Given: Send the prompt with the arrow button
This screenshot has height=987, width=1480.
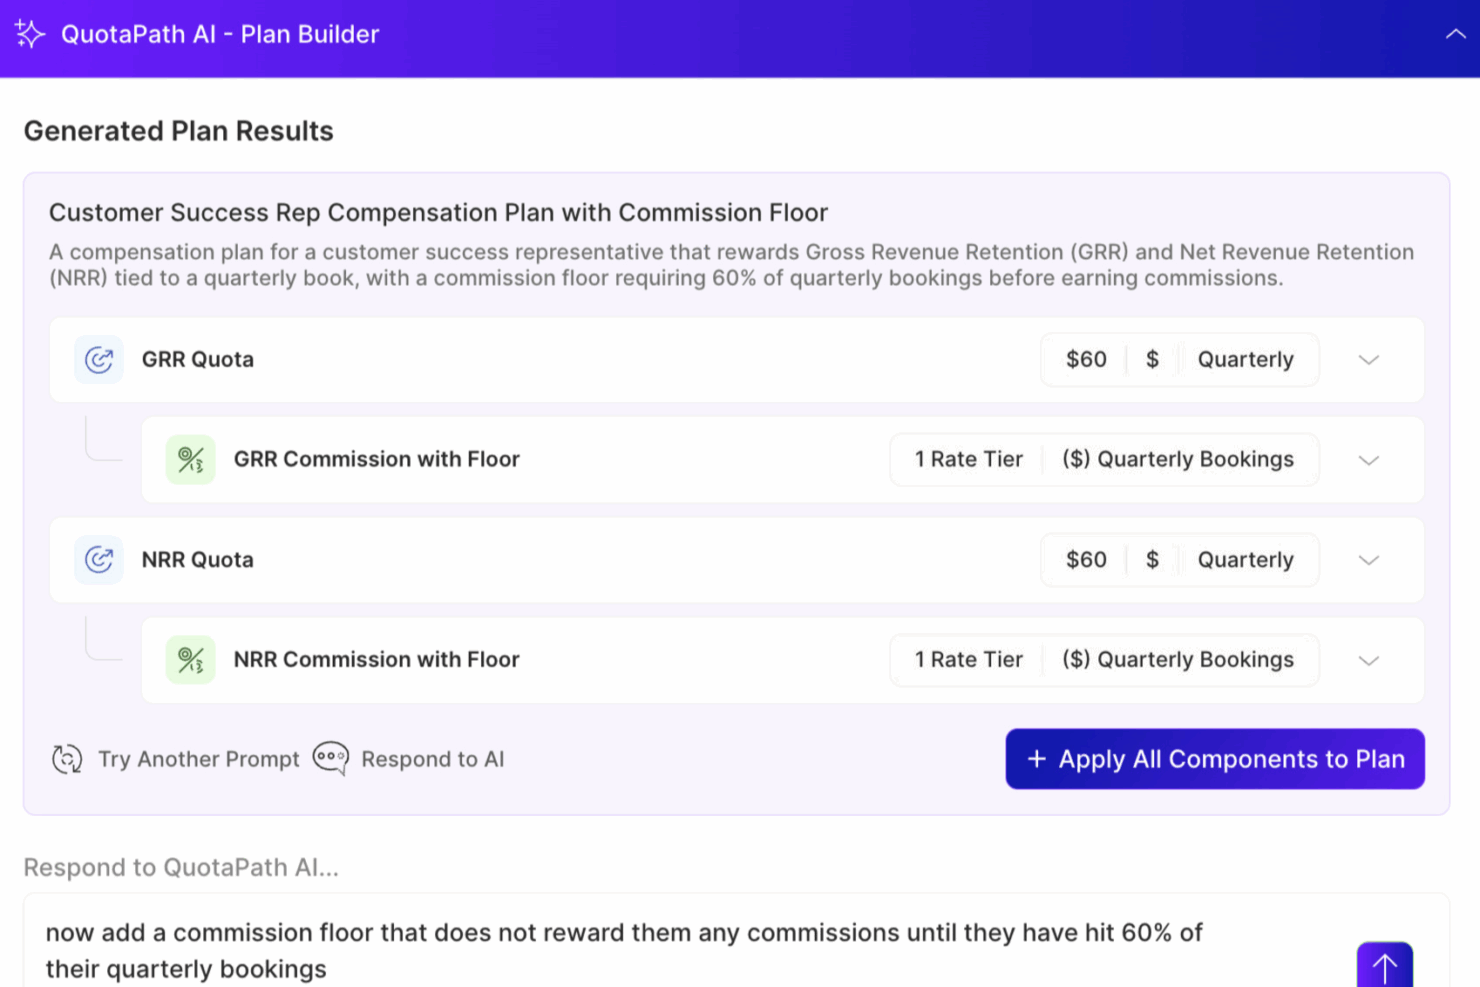Looking at the screenshot, I should coord(1384,966).
